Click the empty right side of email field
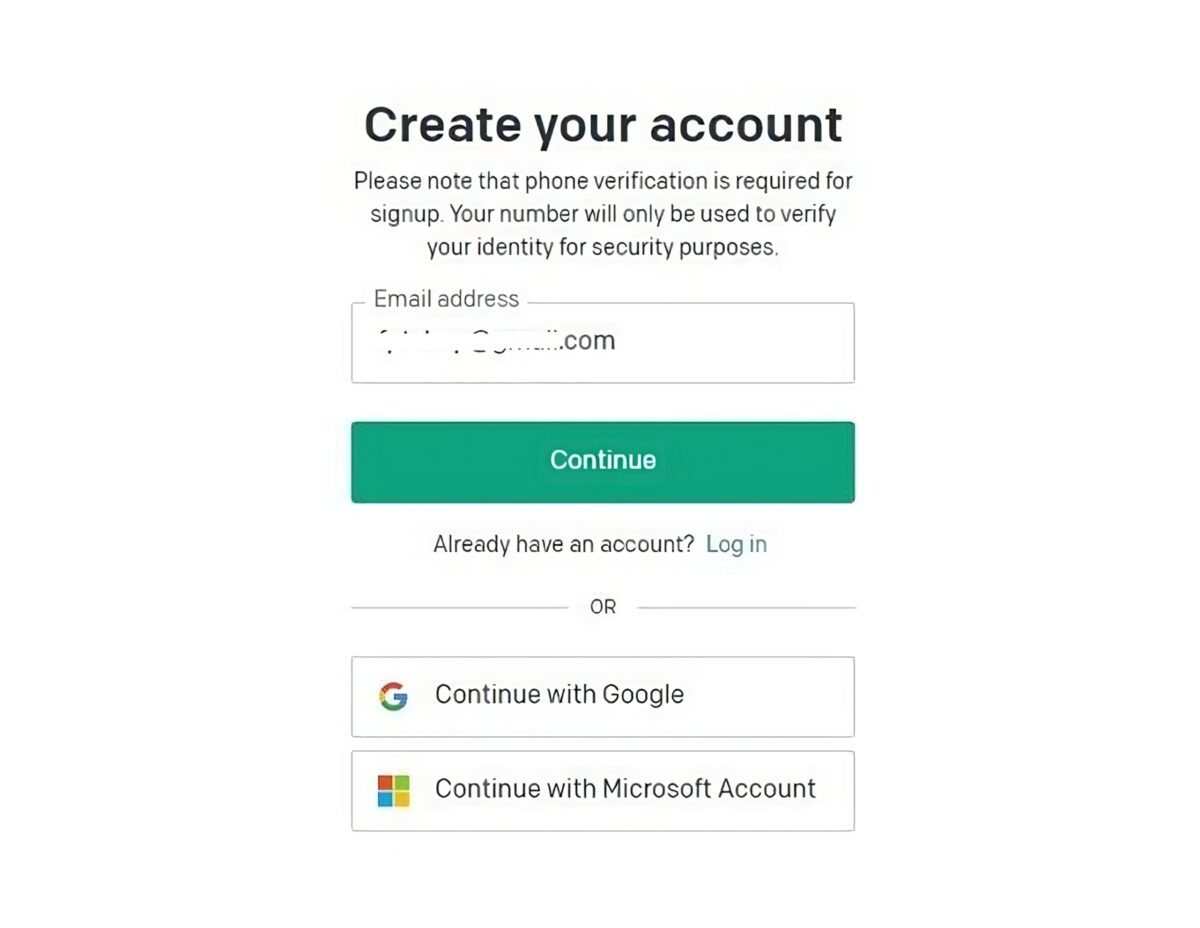This screenshot has height=928, width=1200. [735, 342]
